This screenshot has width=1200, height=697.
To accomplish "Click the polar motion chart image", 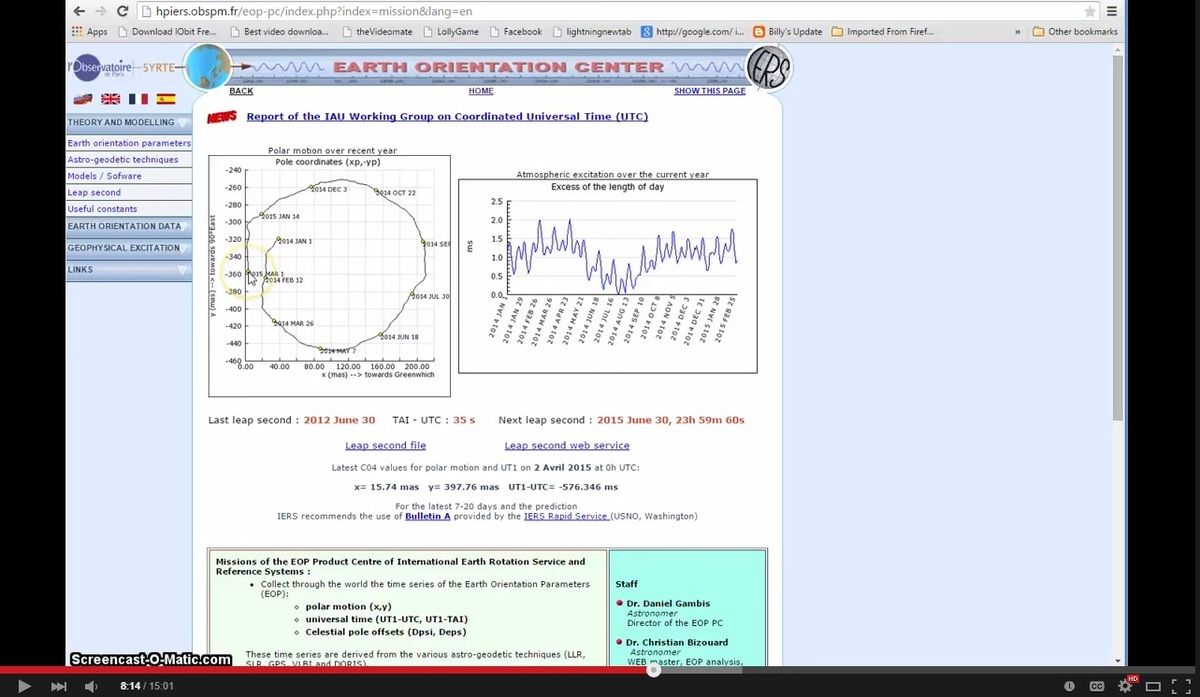I will (329, 275).
